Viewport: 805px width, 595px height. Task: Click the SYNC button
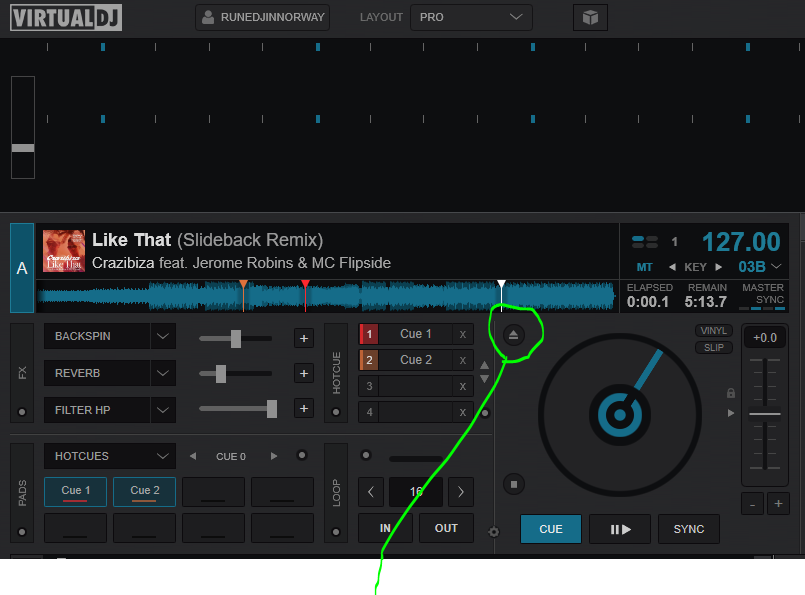pos(689,529)
